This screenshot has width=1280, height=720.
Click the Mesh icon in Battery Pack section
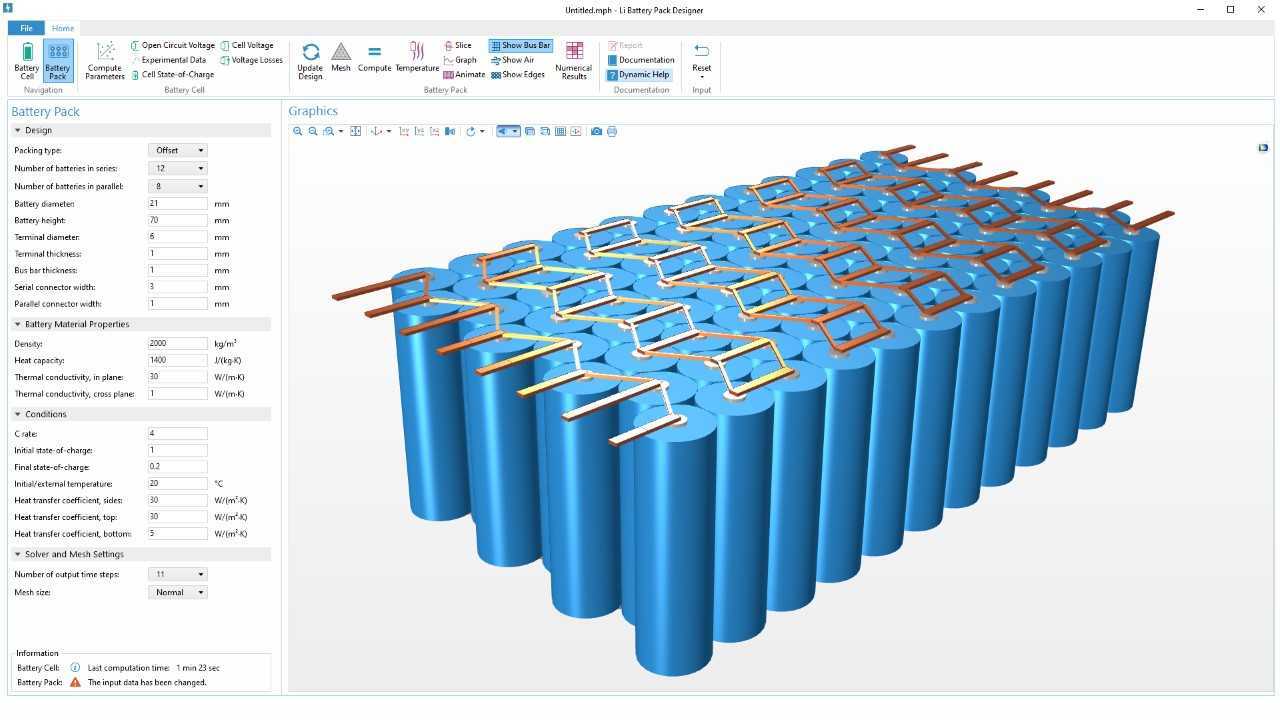point(341,60)
